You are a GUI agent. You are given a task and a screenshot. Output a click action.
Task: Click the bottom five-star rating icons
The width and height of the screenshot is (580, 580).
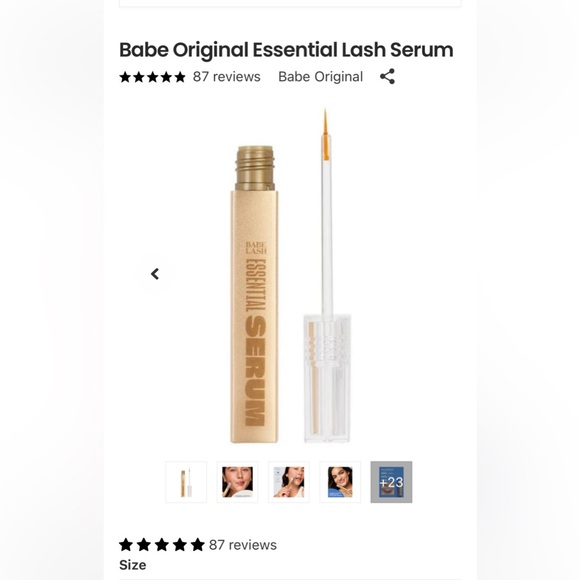[162, 544]
